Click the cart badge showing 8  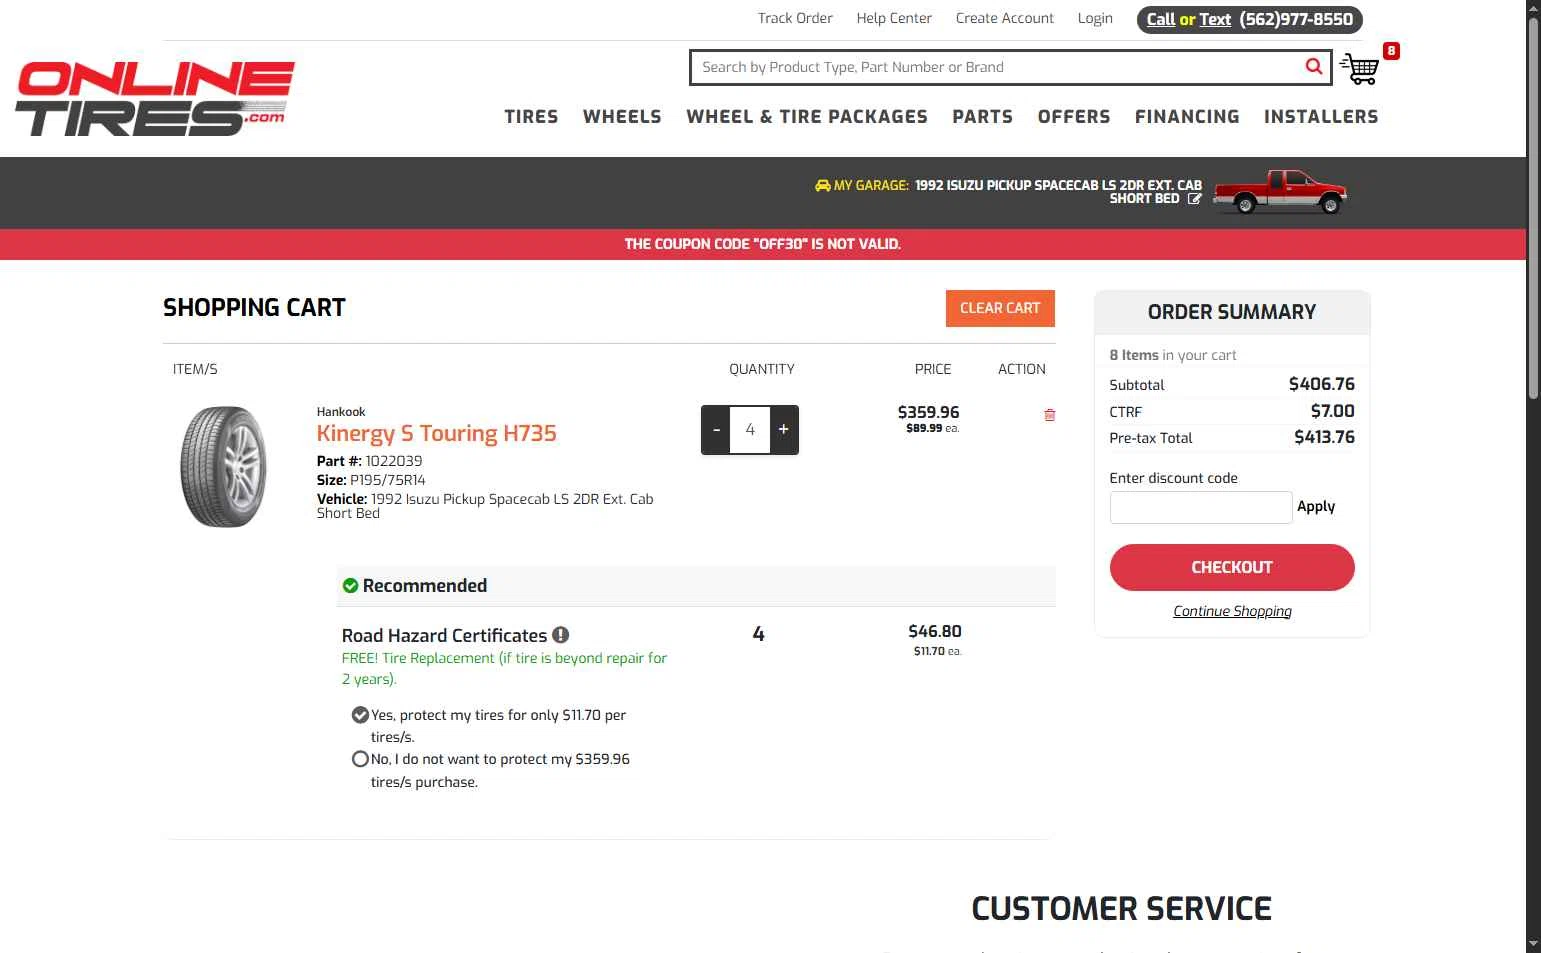point(1391,51)
